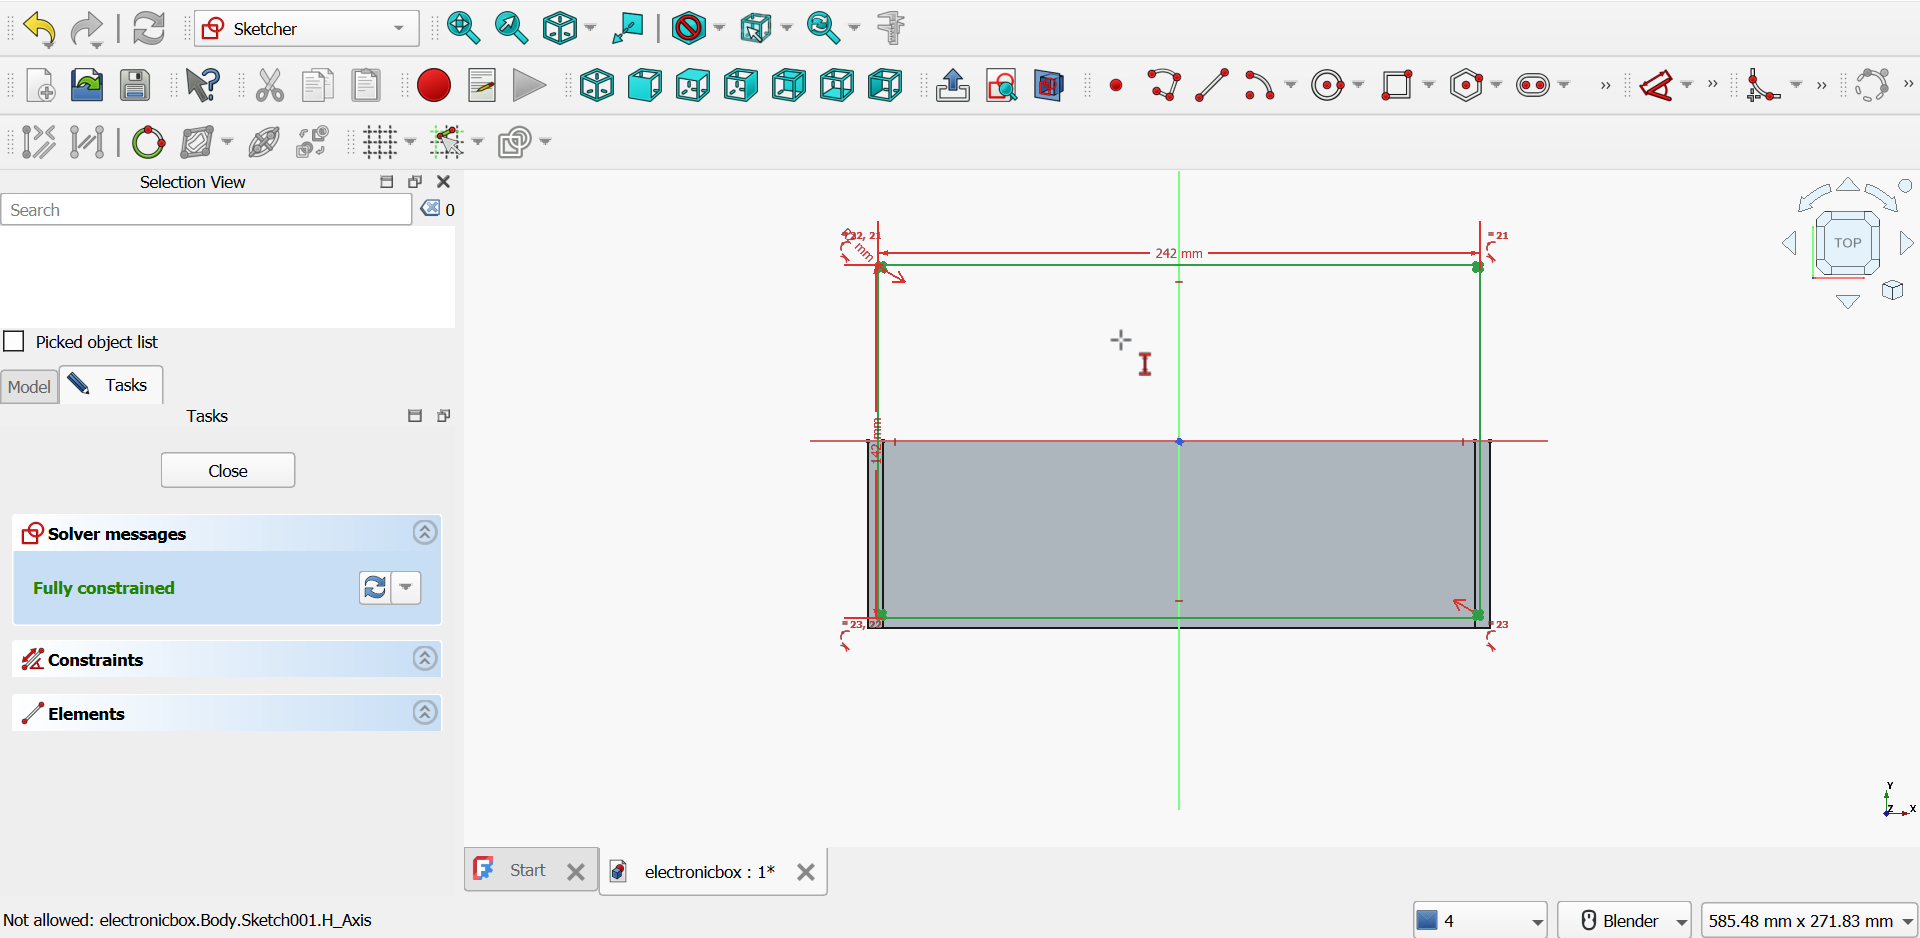Image resolution: width=1920 pixels, height=938 pixels.
Task: Click the Search field in Selection View
Action: [x=206, y=210]
